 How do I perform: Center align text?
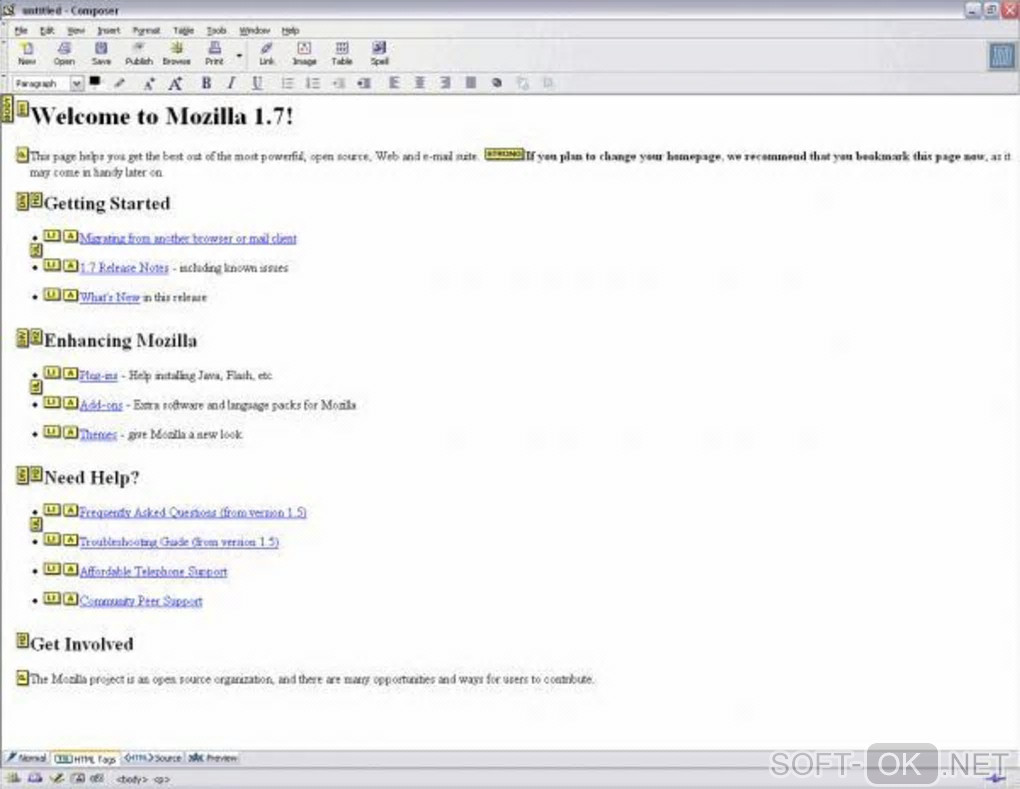(420, 83)
